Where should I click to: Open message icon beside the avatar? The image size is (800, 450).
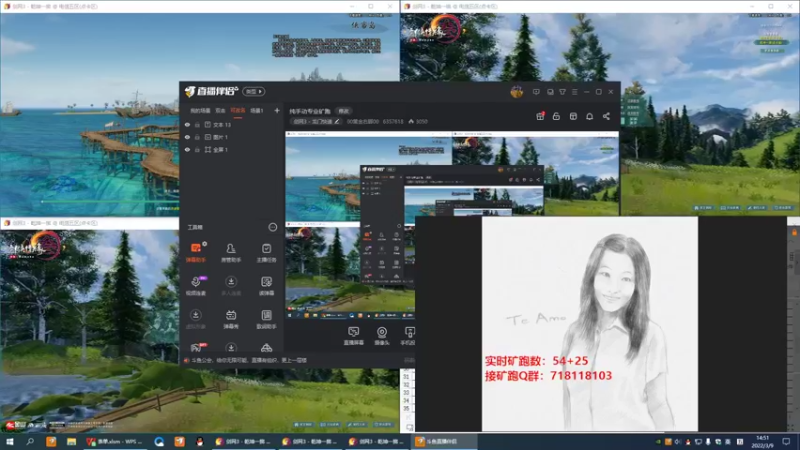[536, 92]
